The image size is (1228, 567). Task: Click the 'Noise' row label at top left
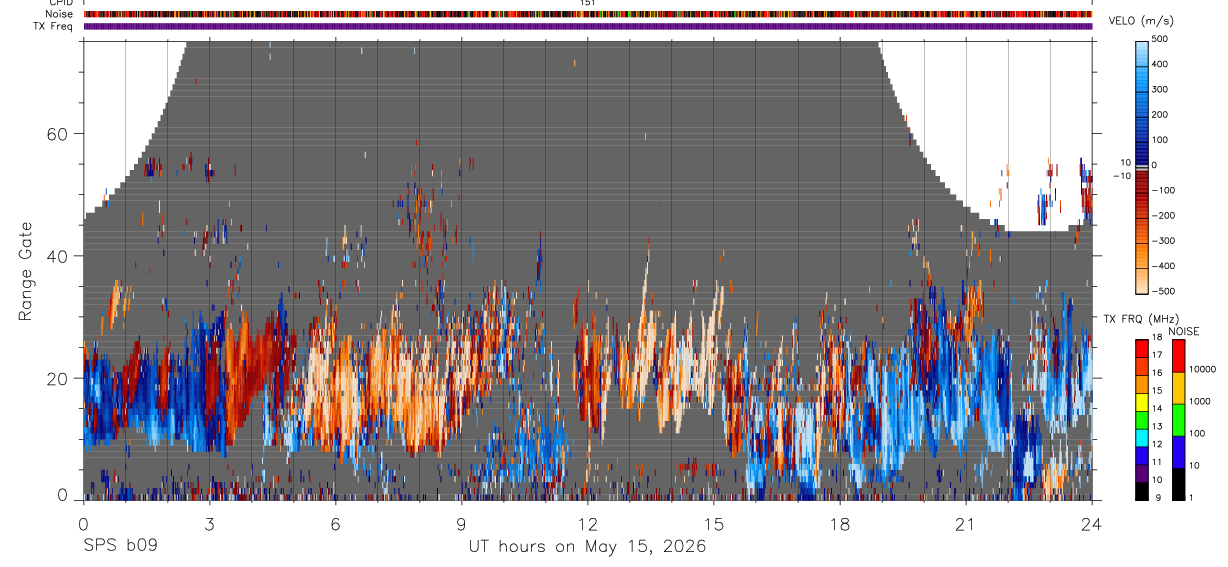(57, 14)
